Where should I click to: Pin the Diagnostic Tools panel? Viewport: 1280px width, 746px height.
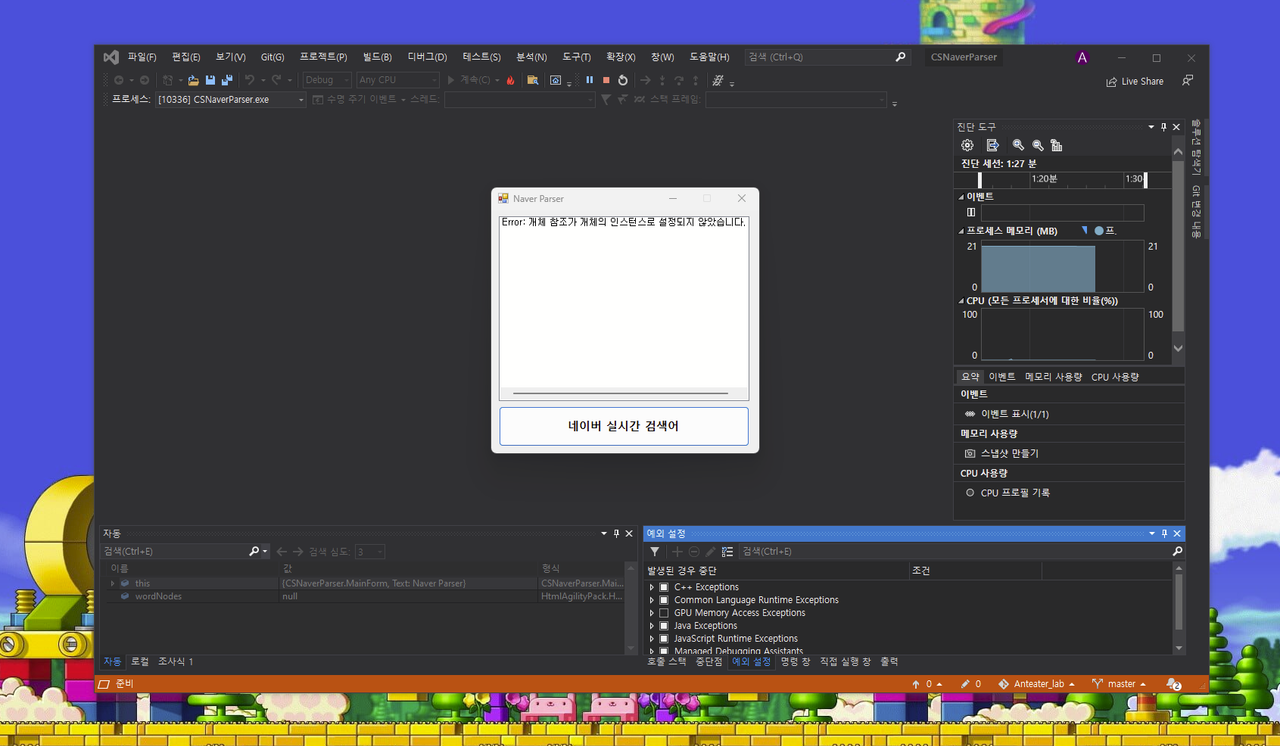pos(1163,127)
